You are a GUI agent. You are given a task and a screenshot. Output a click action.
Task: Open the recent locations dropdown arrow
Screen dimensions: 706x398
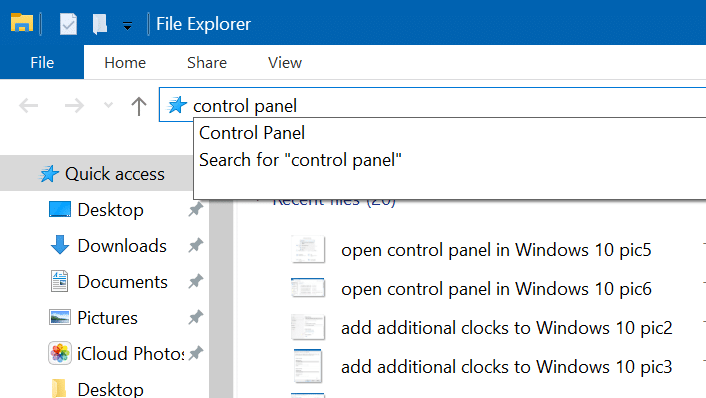[108, 105]
